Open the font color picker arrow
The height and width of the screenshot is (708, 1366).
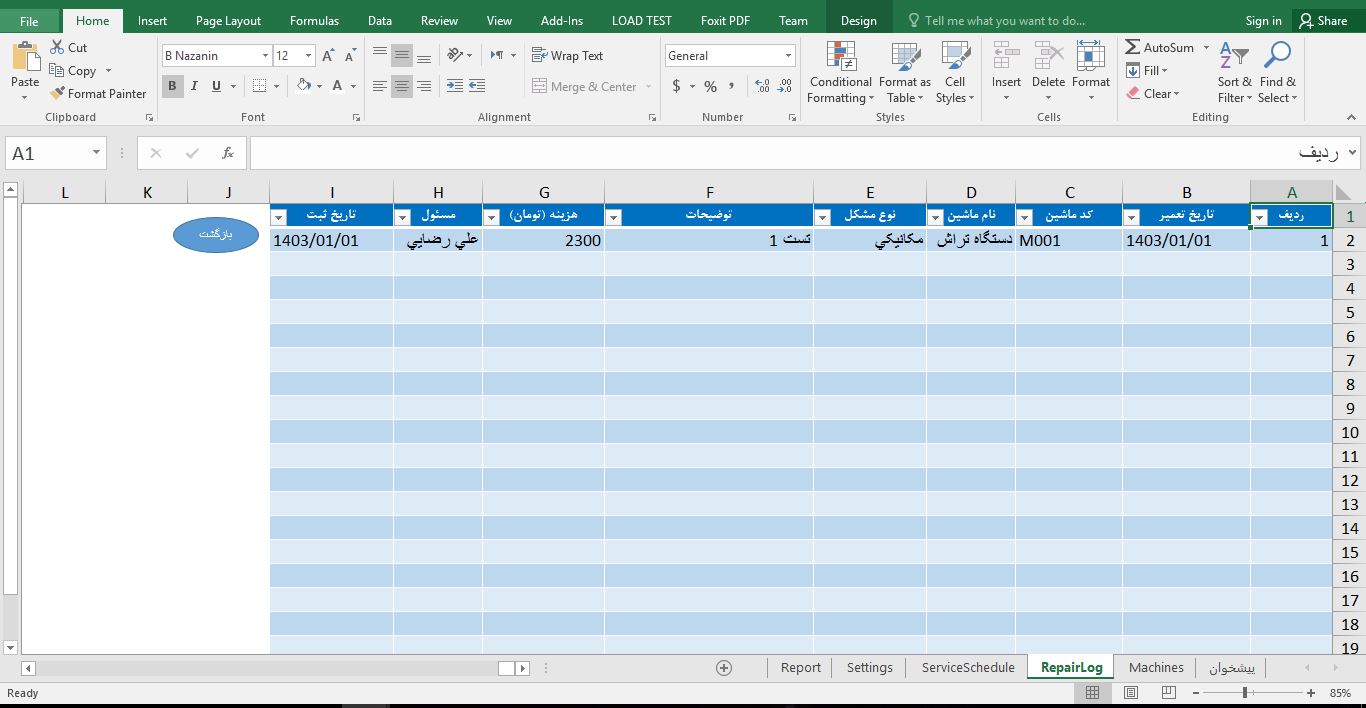[x=353, y=86]
